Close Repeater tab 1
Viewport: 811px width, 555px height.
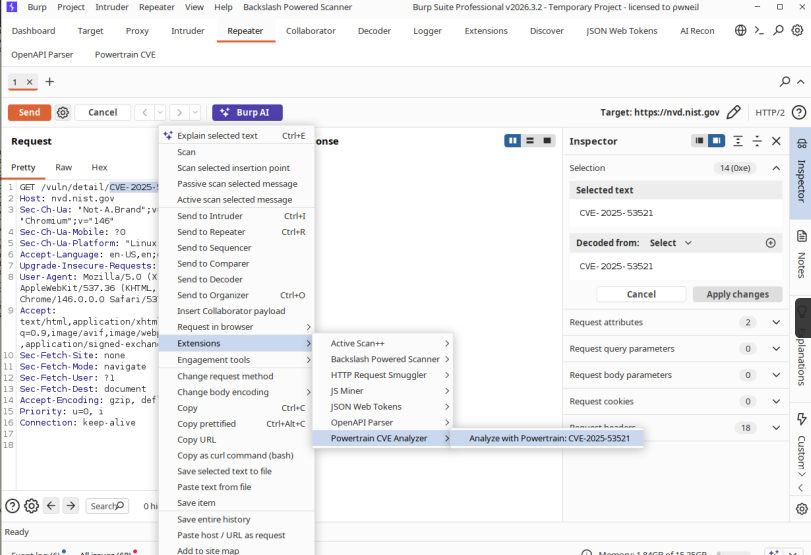(x=29, y=82)
